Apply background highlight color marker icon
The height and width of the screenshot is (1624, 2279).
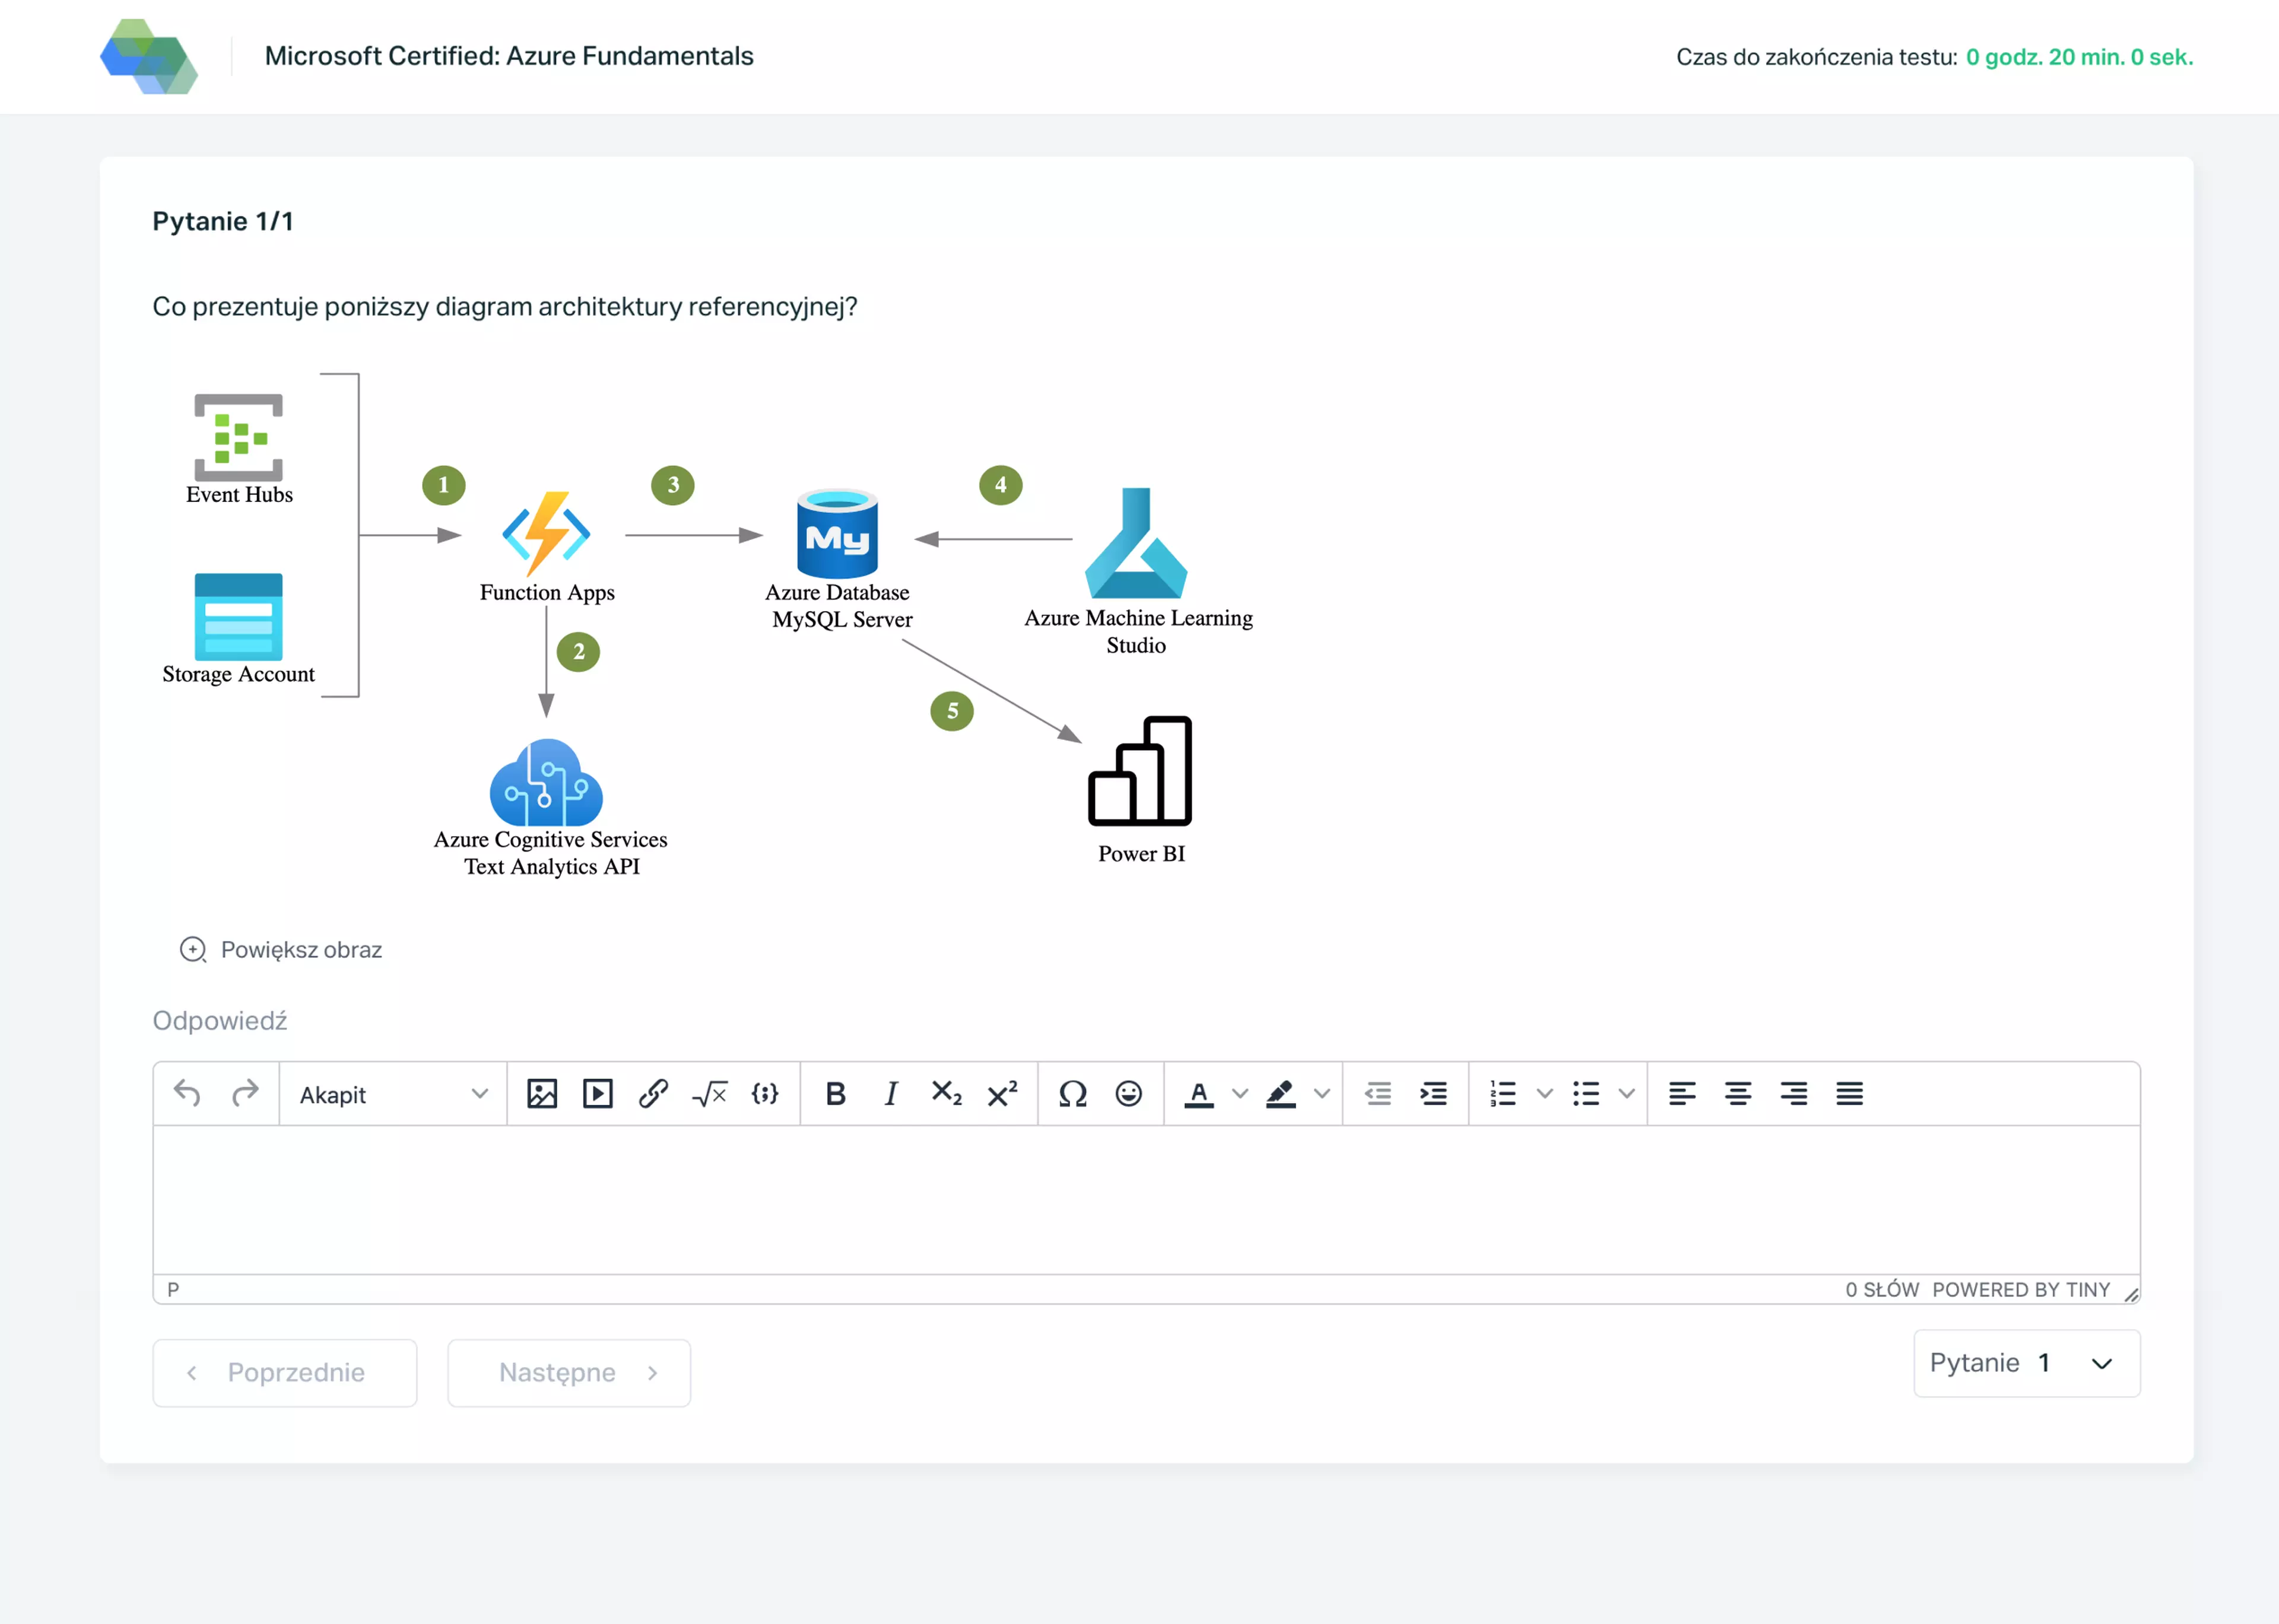[x=1281, y=1094]
